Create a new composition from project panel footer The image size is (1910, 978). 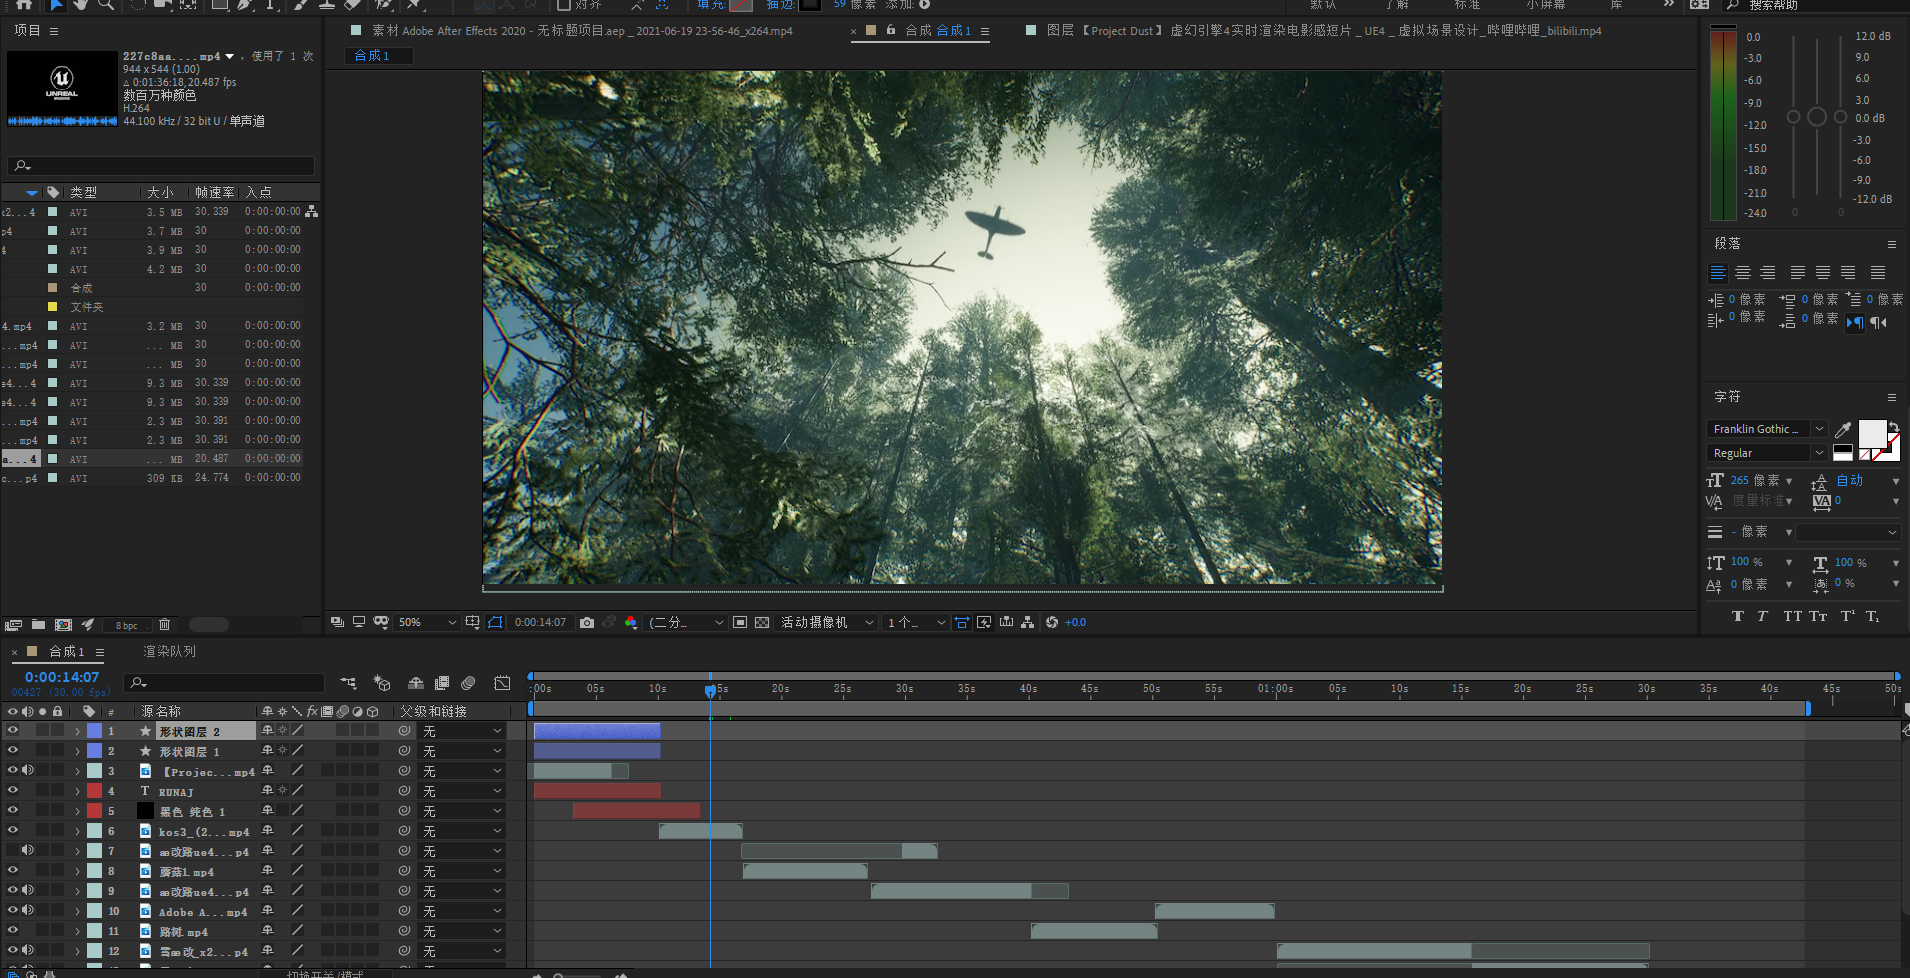[x=63, y=625]
